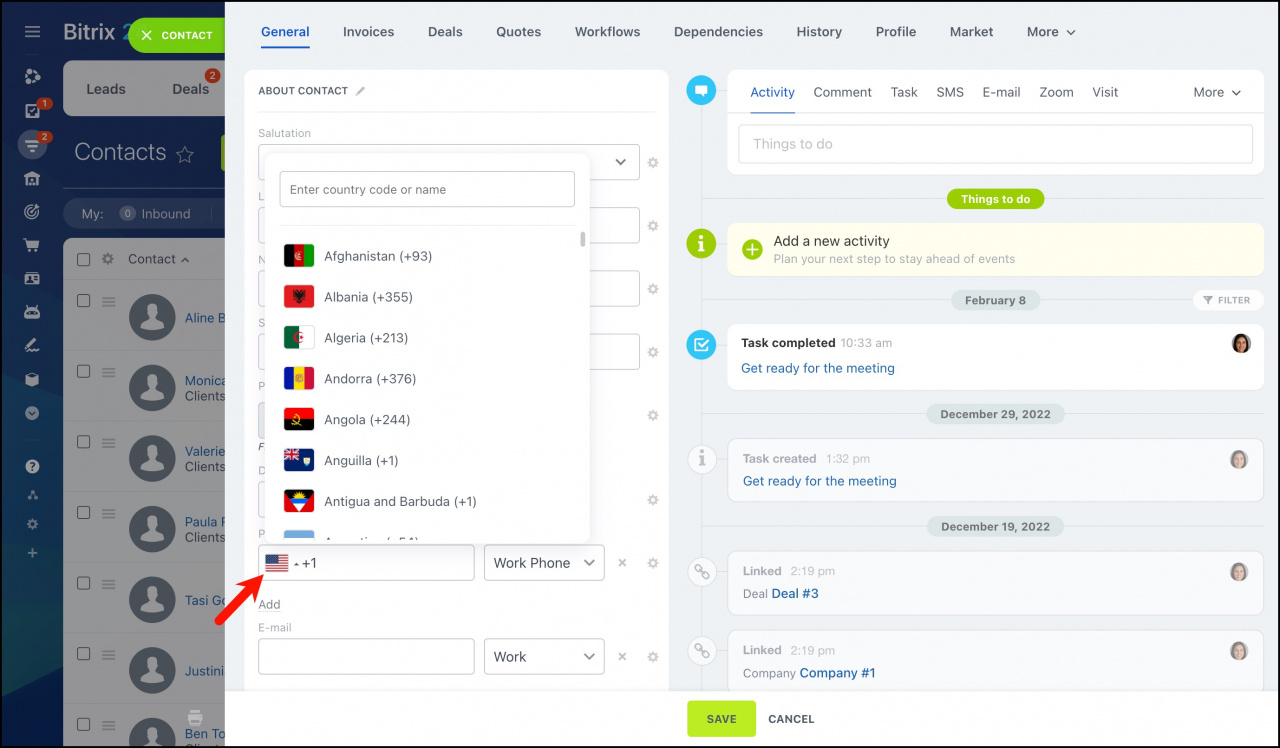Image resolution: width=1280 pixels, height=748 pixels.
Task: Click the country list scrollbar
Action: click(583, 240)
